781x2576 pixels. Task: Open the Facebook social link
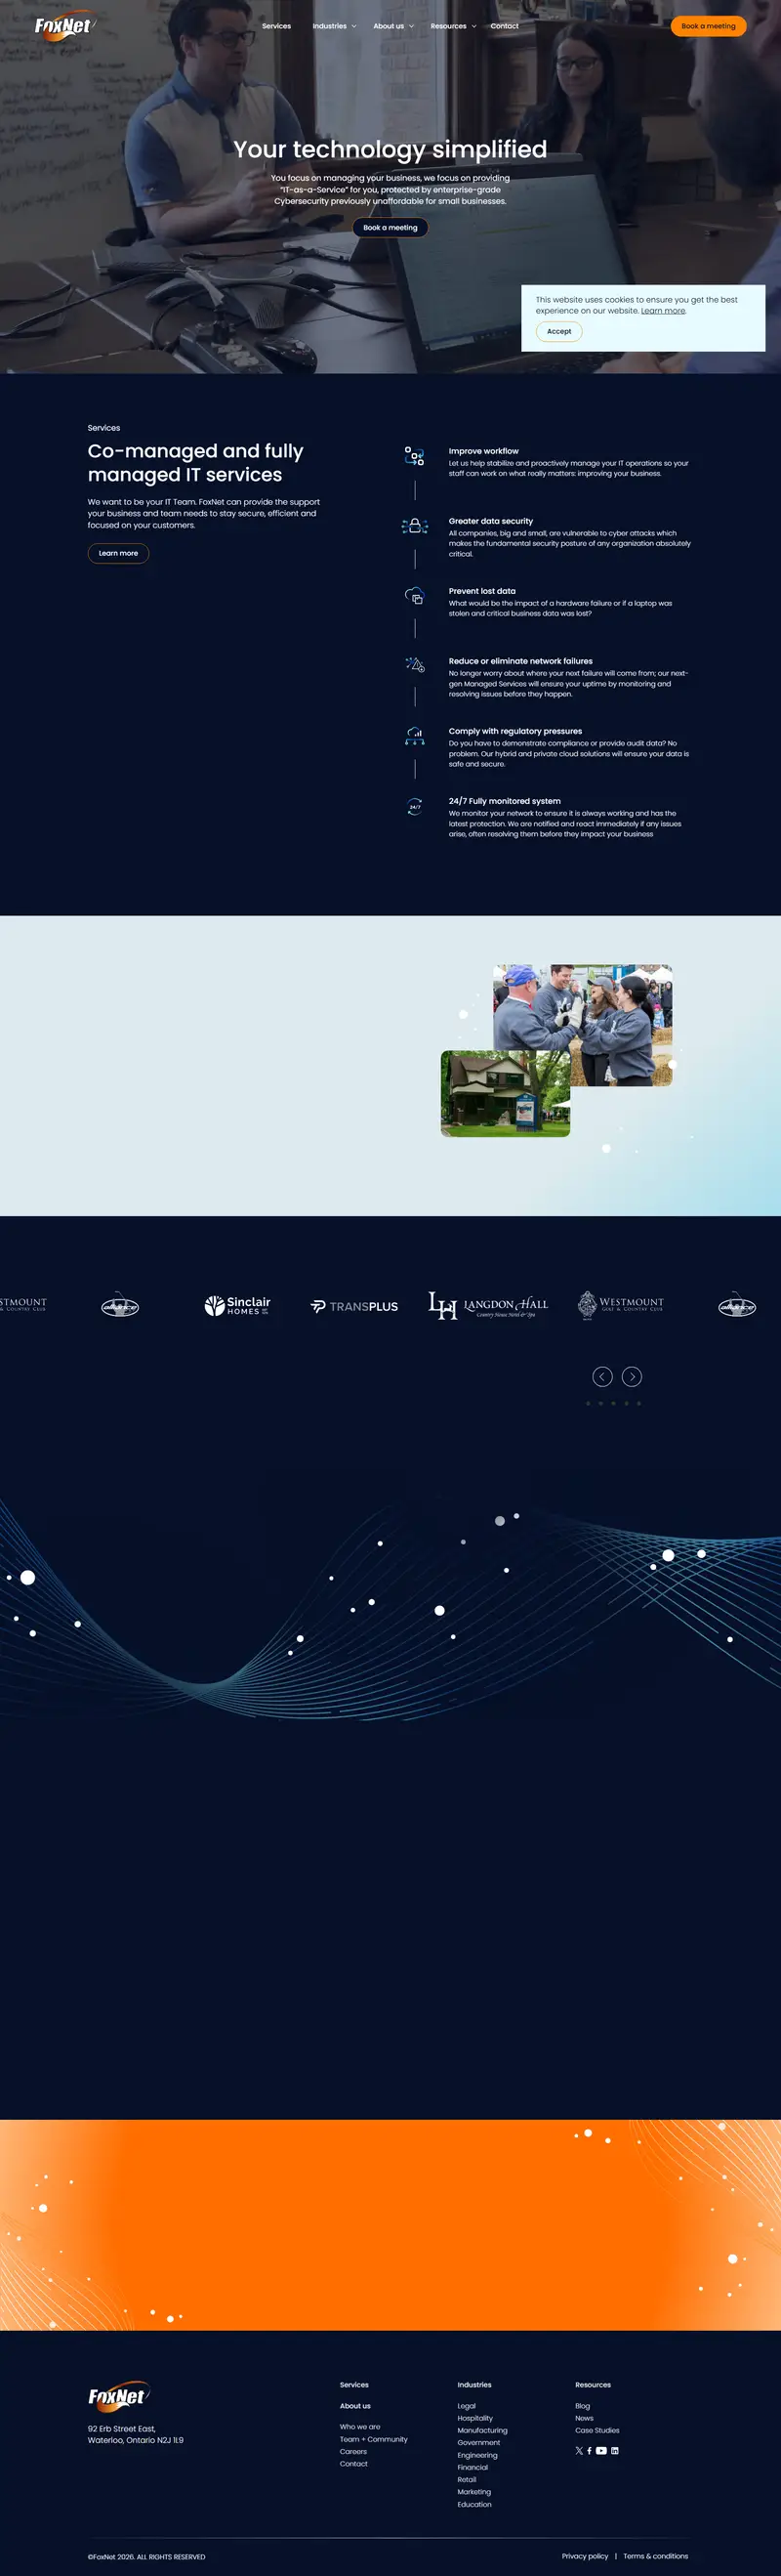589,2451
